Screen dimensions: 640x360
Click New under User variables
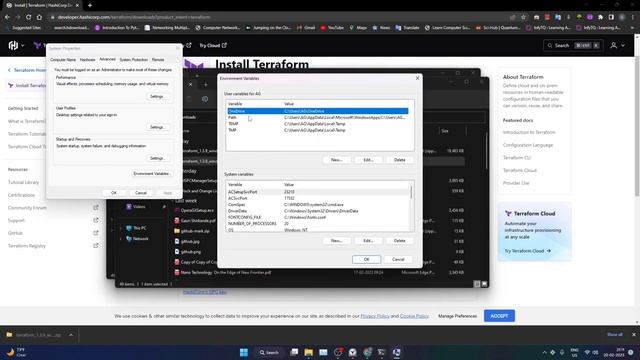click(336, 160)
